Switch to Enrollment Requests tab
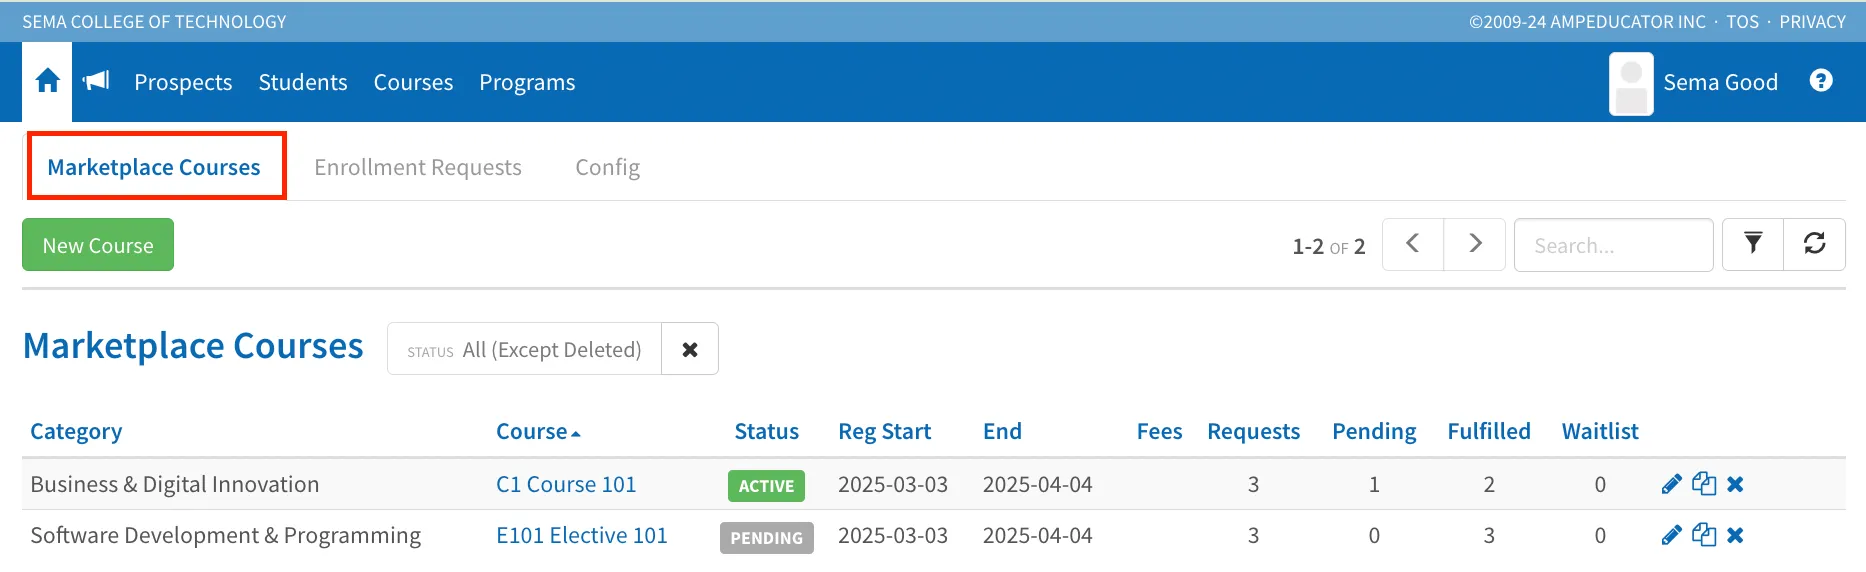Viewport: 1866px width, 572px height. pos(418,167)
